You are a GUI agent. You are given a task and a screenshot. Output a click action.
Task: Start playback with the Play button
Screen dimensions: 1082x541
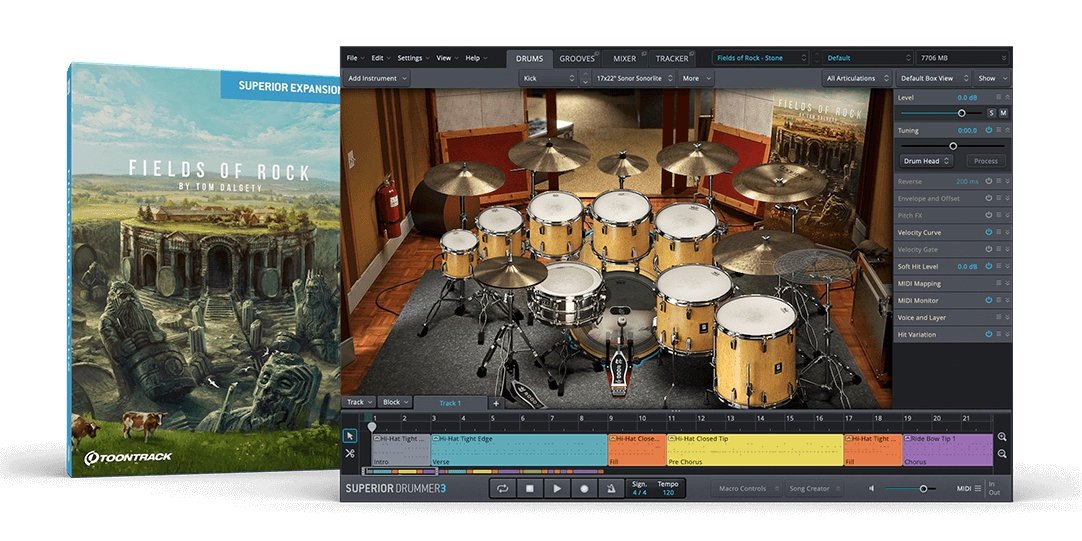pyautogui.click(x=557, y=489)
